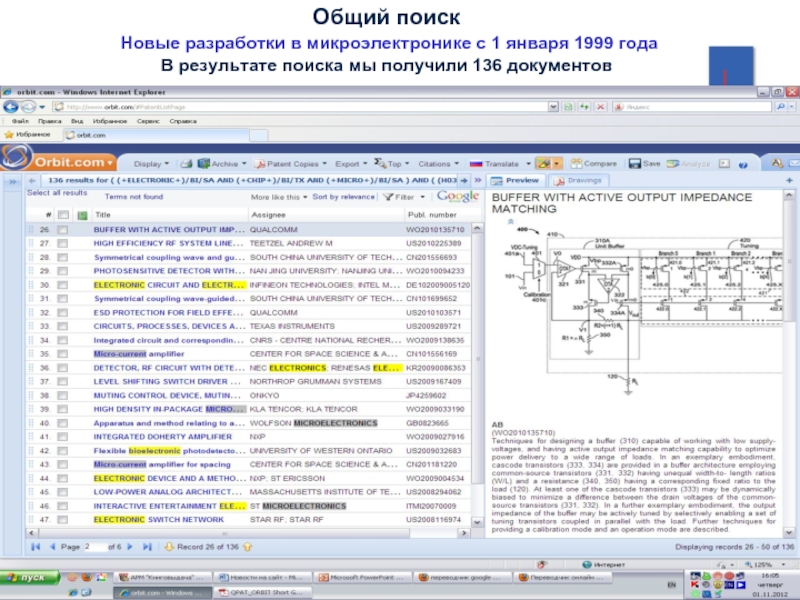Open the address bar history dropdown
800x600 pixels.
554,107
